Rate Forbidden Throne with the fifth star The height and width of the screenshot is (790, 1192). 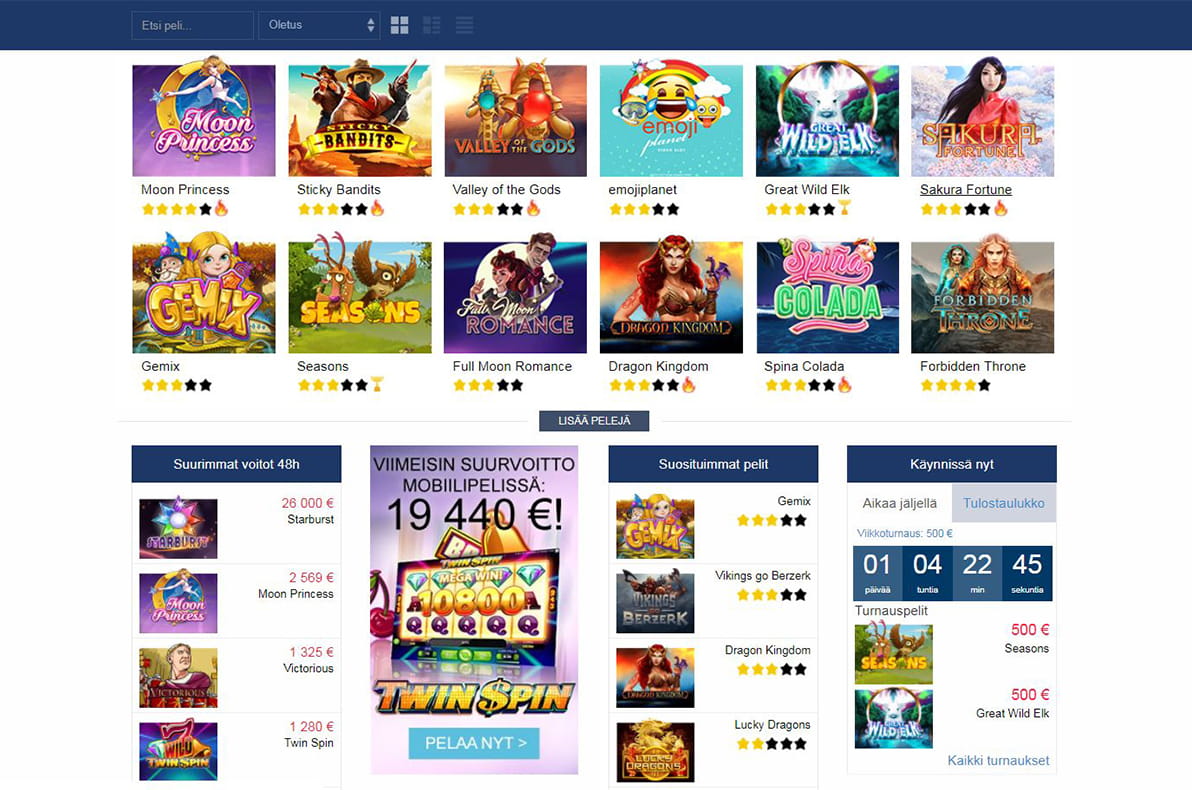click(984, 385)
